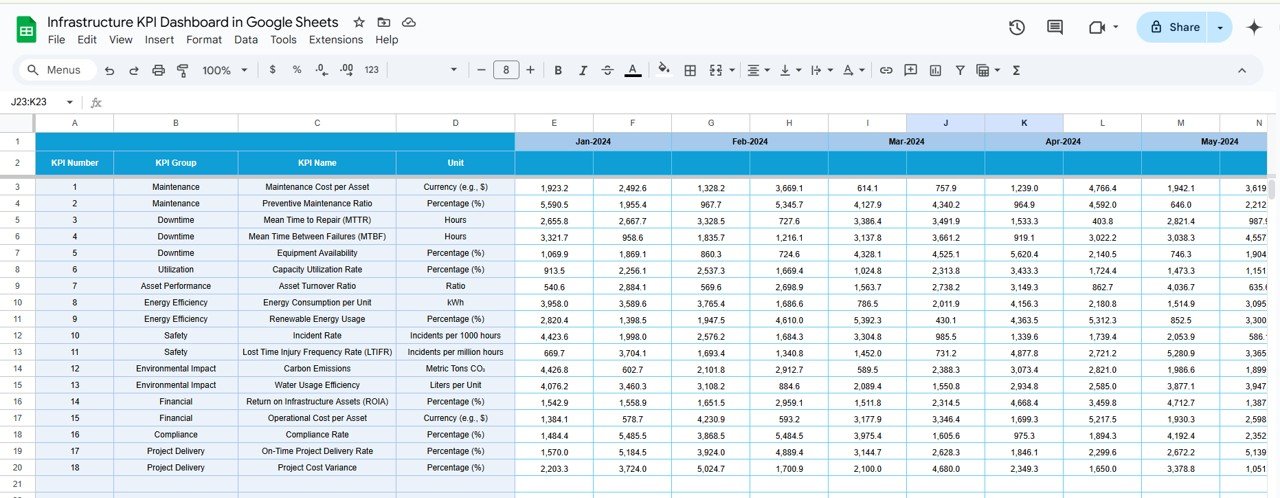Expand Share options arrow
Image resolution: width=1280 pixels, height=498 pixels.
click(x=1220, y=27)
